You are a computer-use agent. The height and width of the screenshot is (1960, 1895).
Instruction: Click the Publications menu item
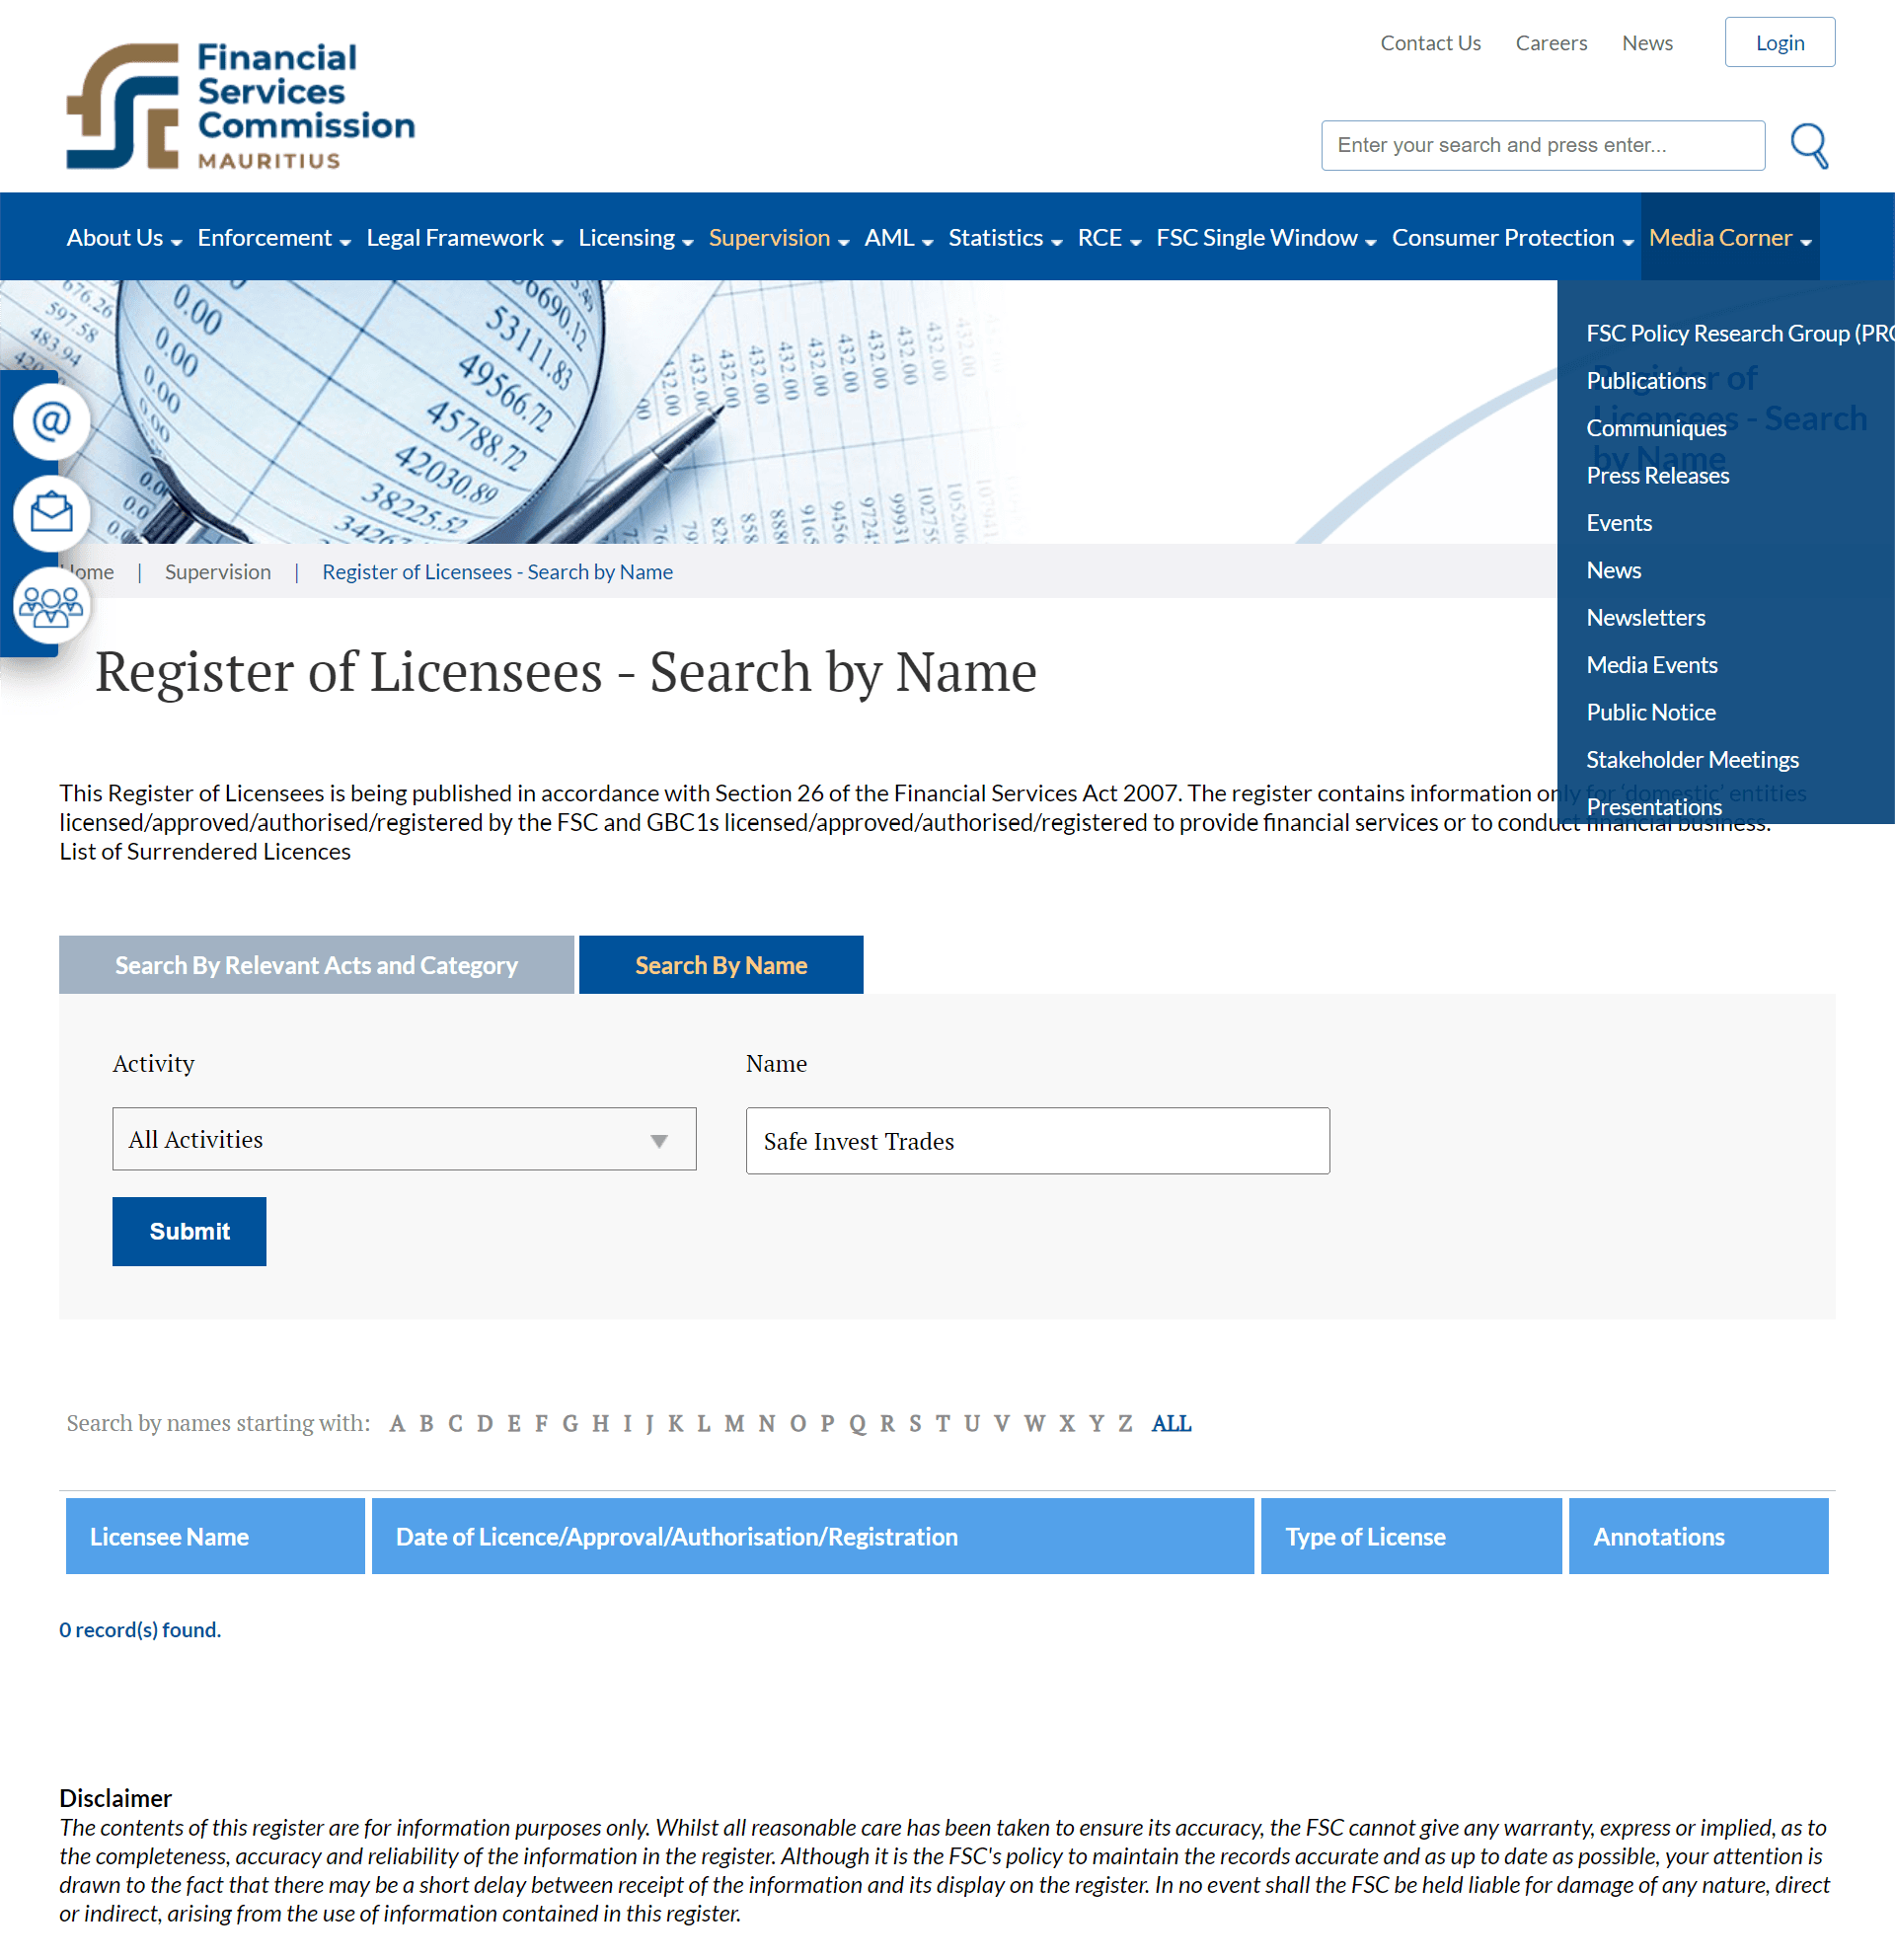1644,380
